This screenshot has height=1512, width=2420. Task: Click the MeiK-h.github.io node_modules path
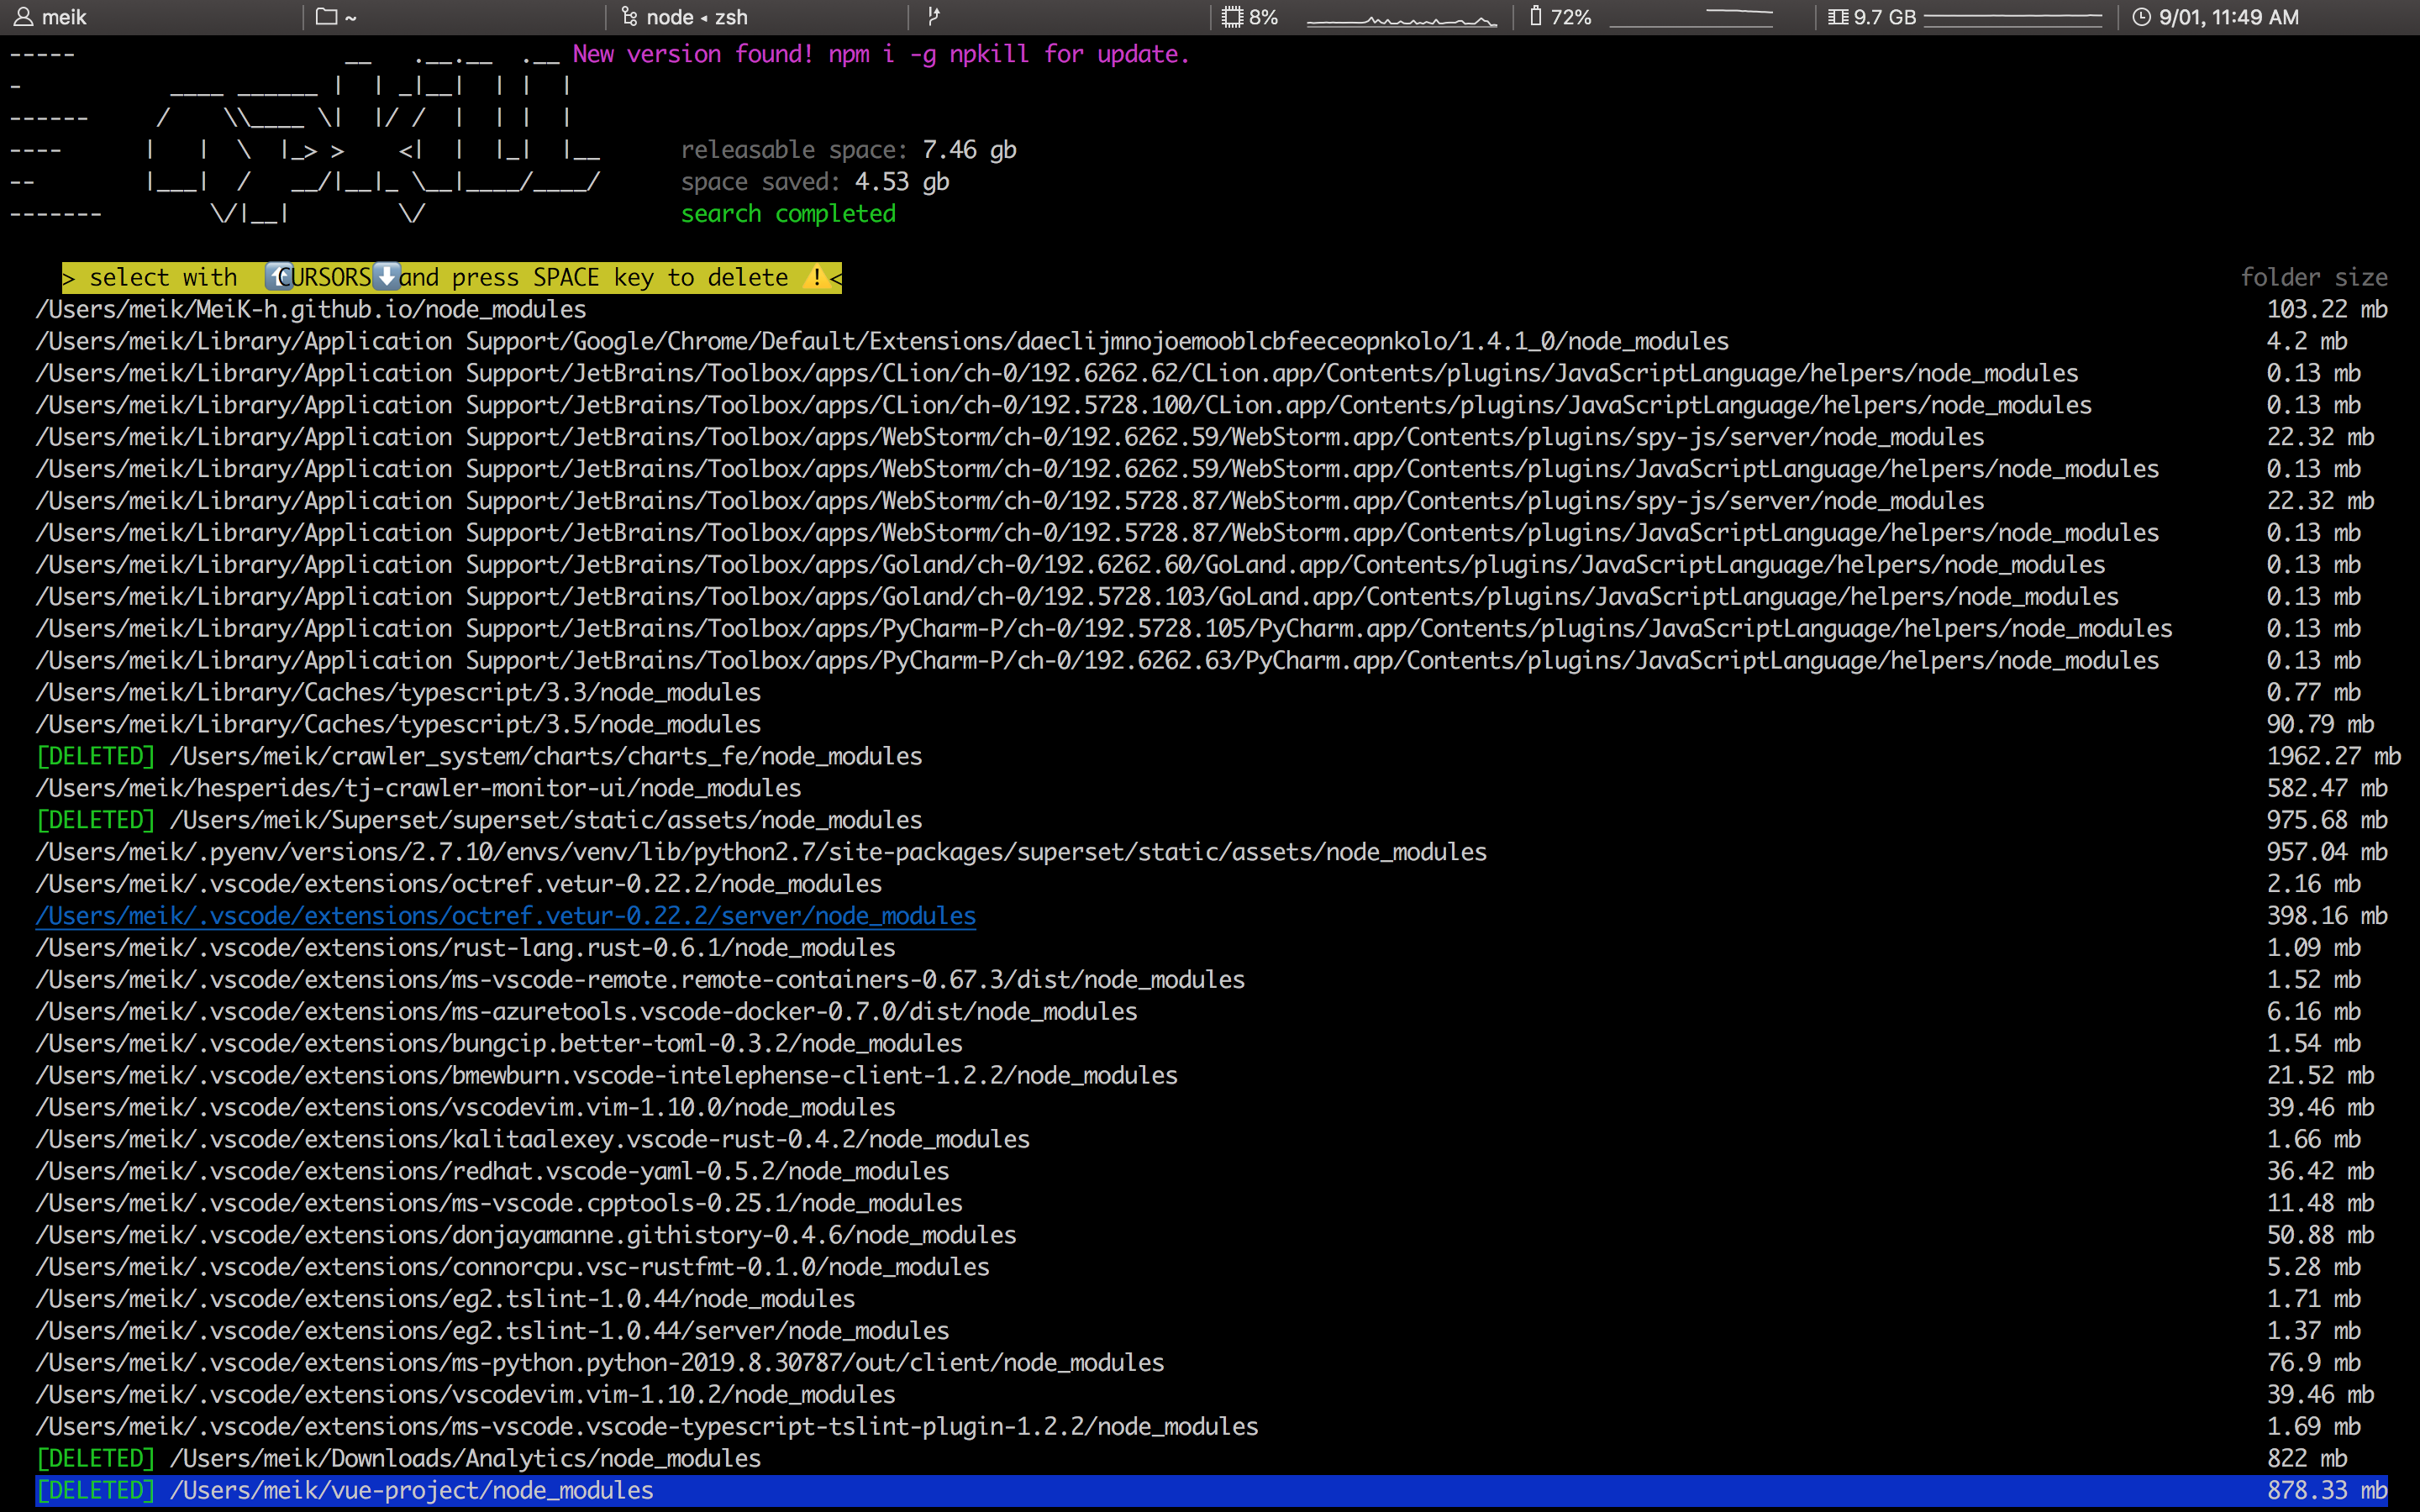(311, 309)
